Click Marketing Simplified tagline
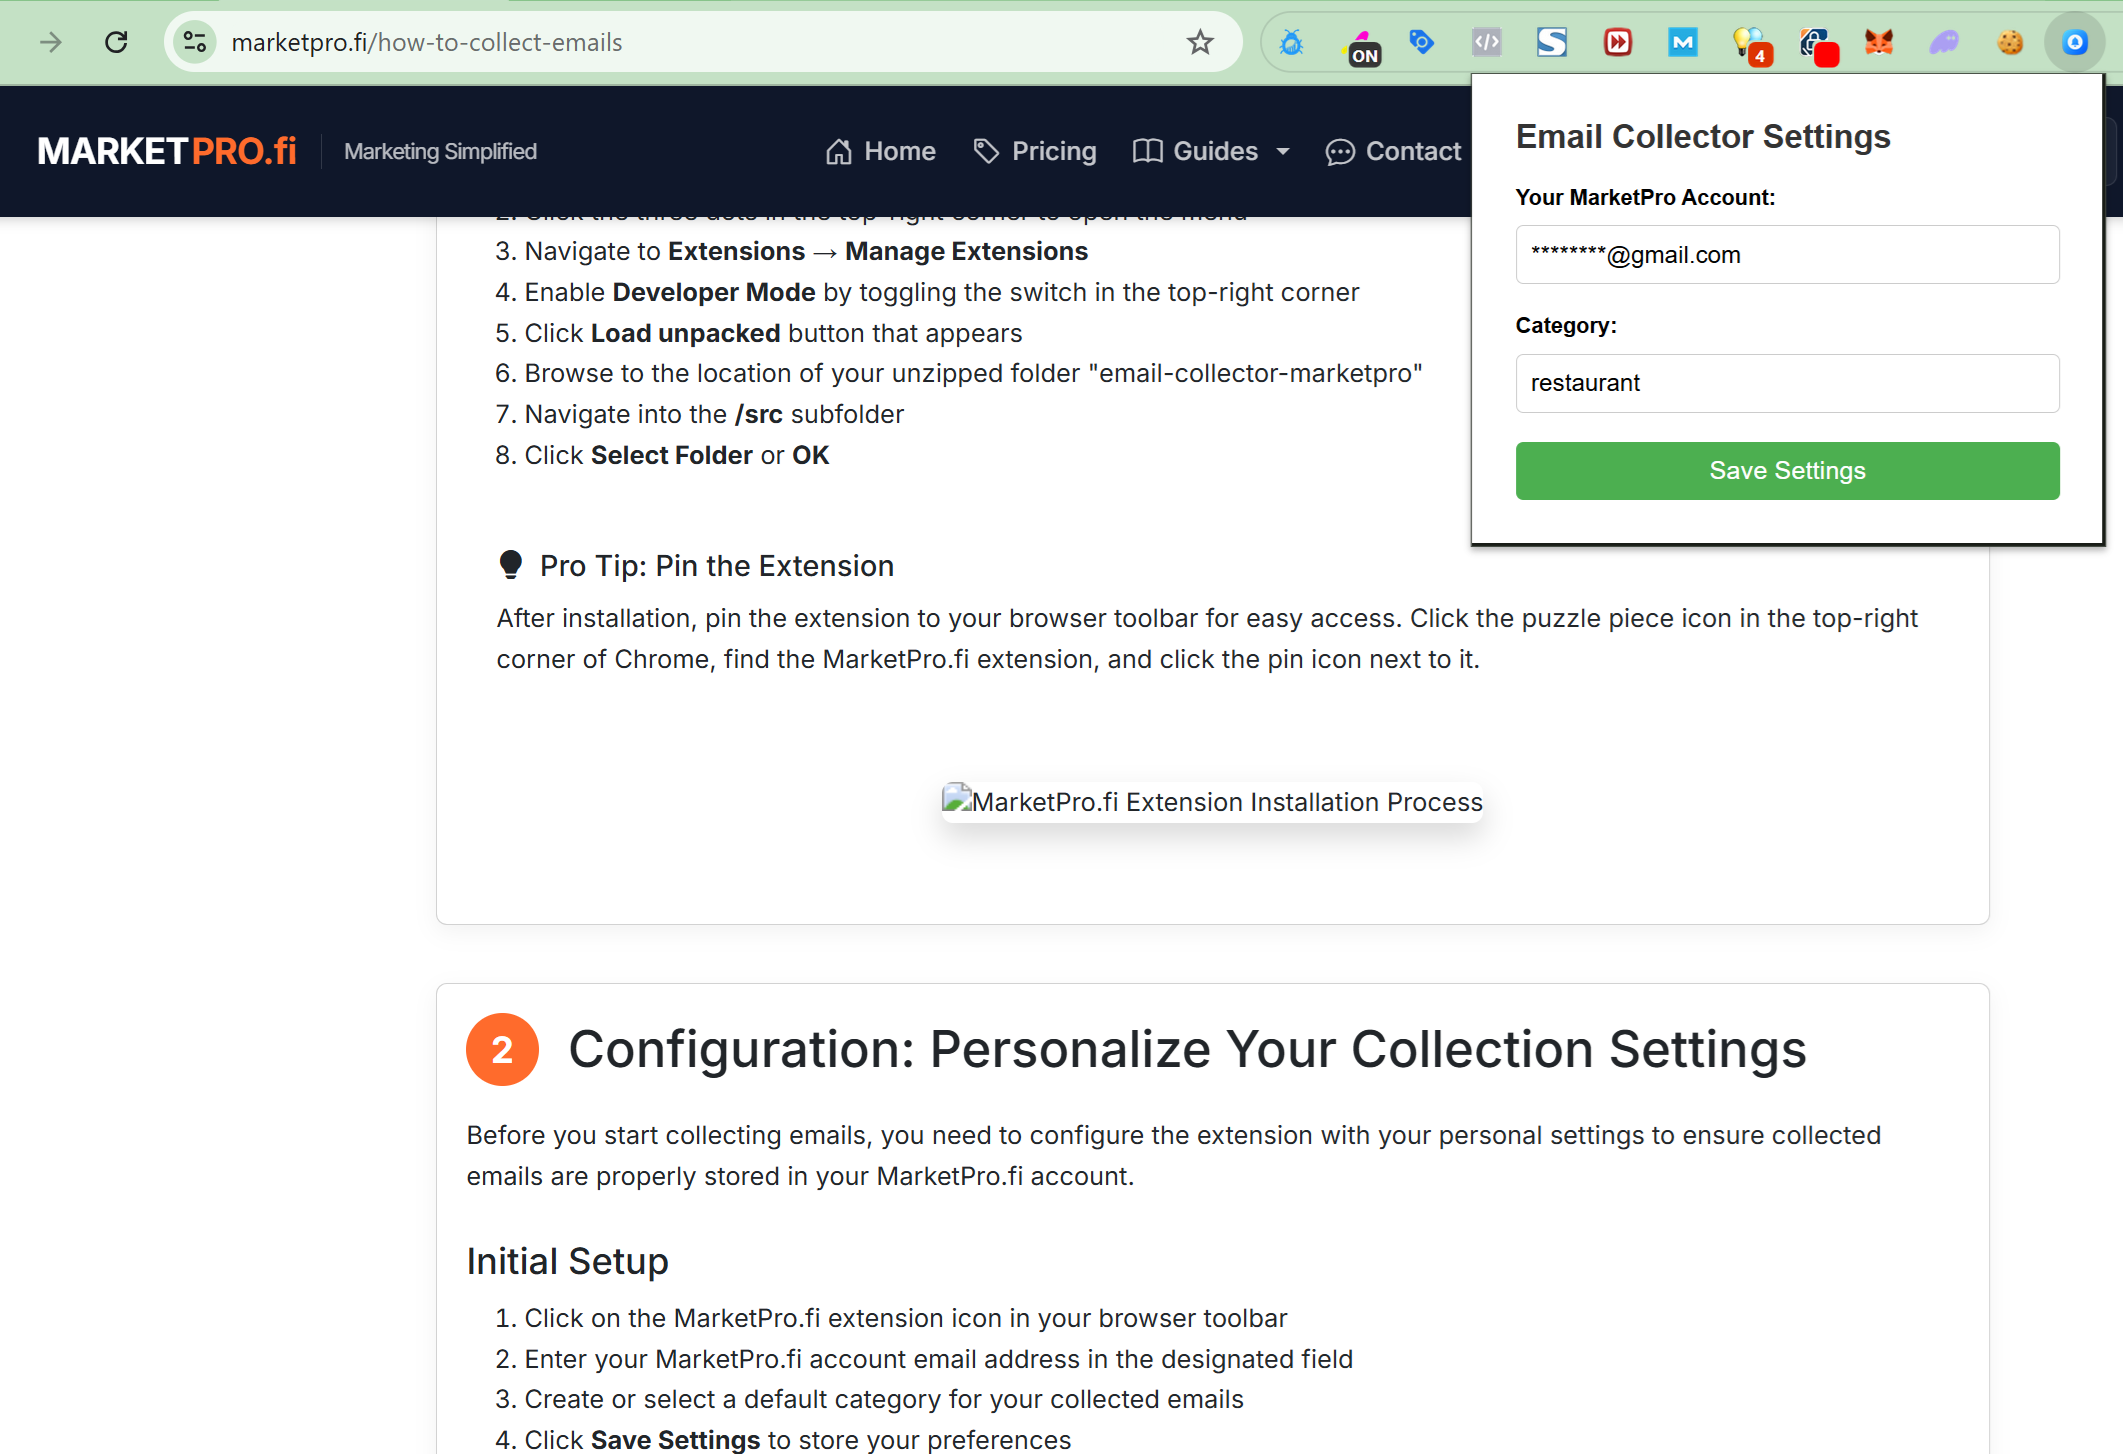The image size is (2123, 1454). pos(440,151)
